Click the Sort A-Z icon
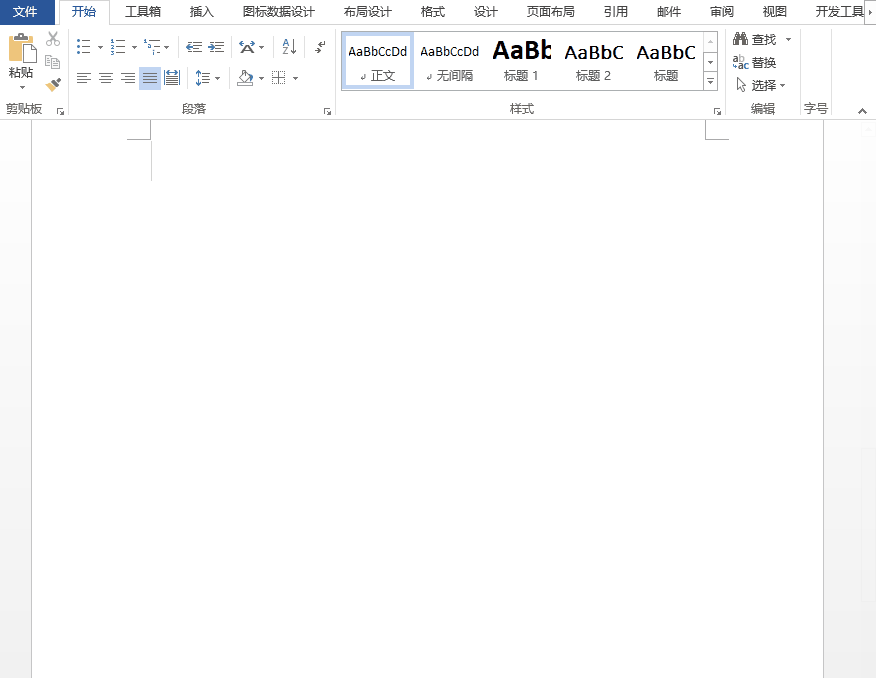 tap(289, 47)
